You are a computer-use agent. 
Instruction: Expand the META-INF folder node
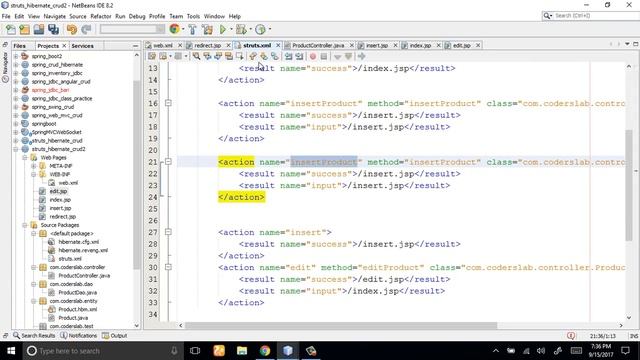click(34, 166)
